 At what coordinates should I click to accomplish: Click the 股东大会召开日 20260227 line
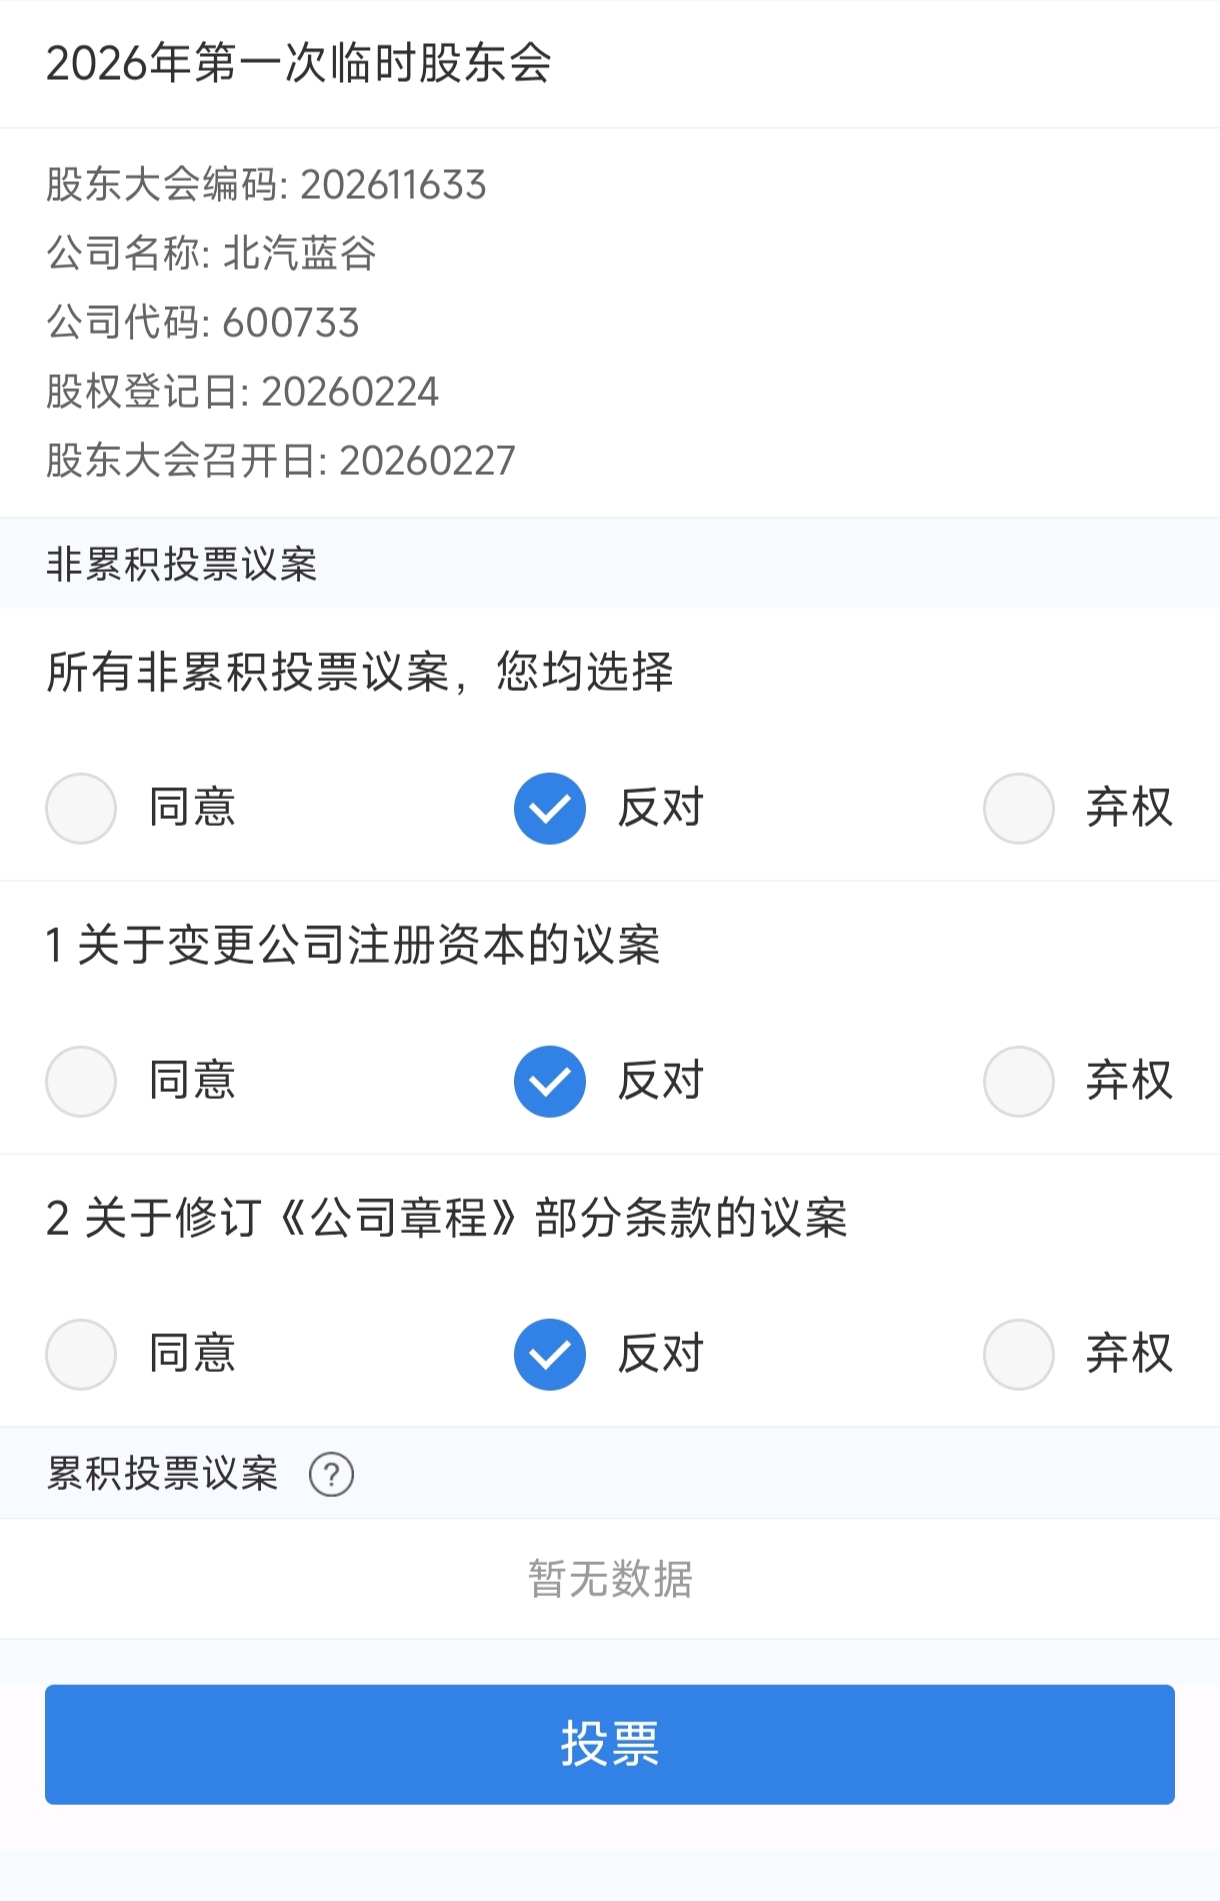coord(280,461)
